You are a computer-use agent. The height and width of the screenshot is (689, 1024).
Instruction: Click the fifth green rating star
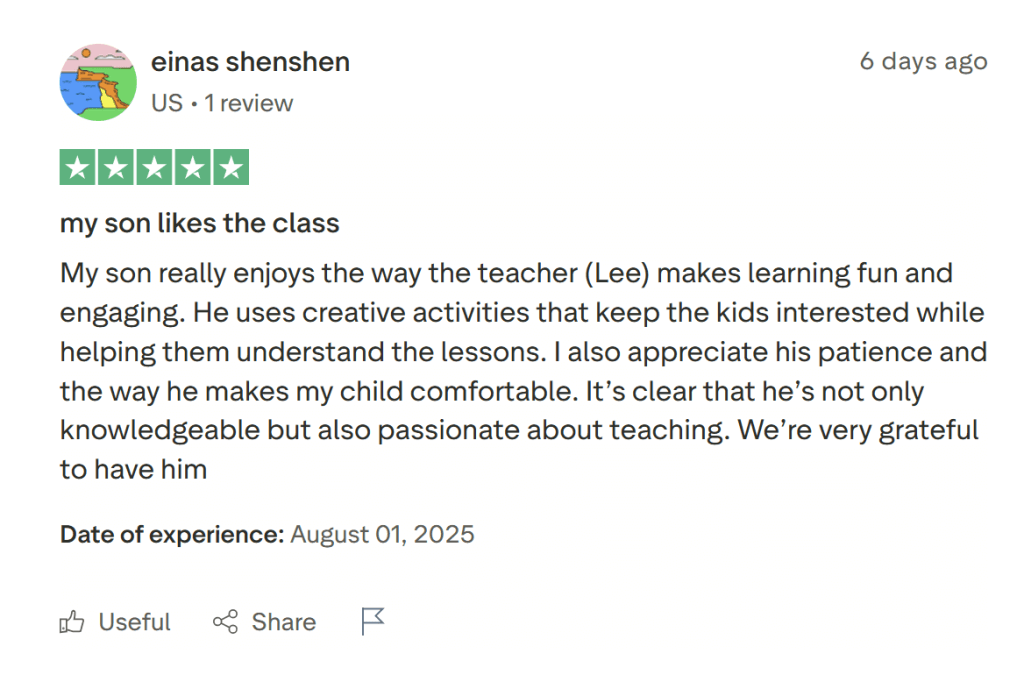pyautogui.click(x=231, y=167)
